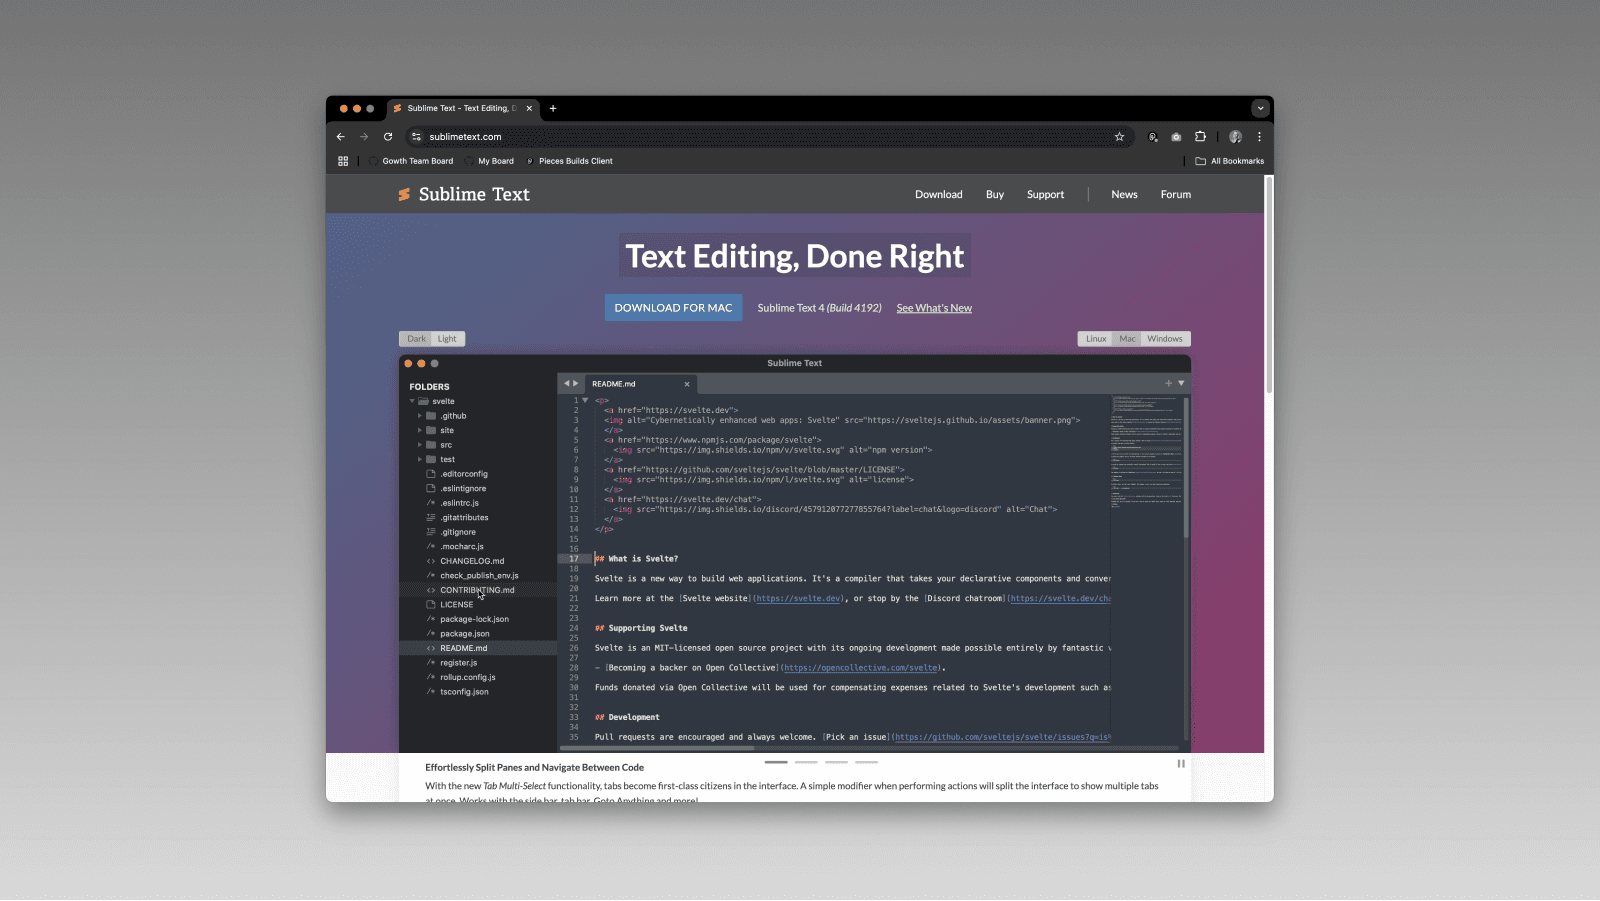This screenshot has height=901, width=1600.
Task: Select .eslintignore in the sidebar
Action: click(463, 489)
